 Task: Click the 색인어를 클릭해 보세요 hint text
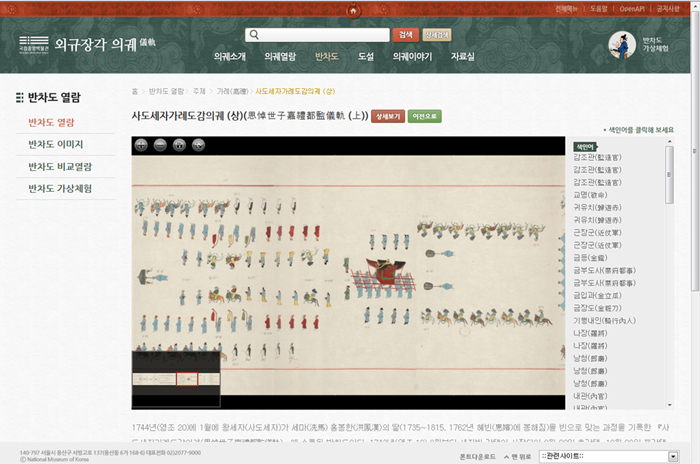(x=639, y=130)
